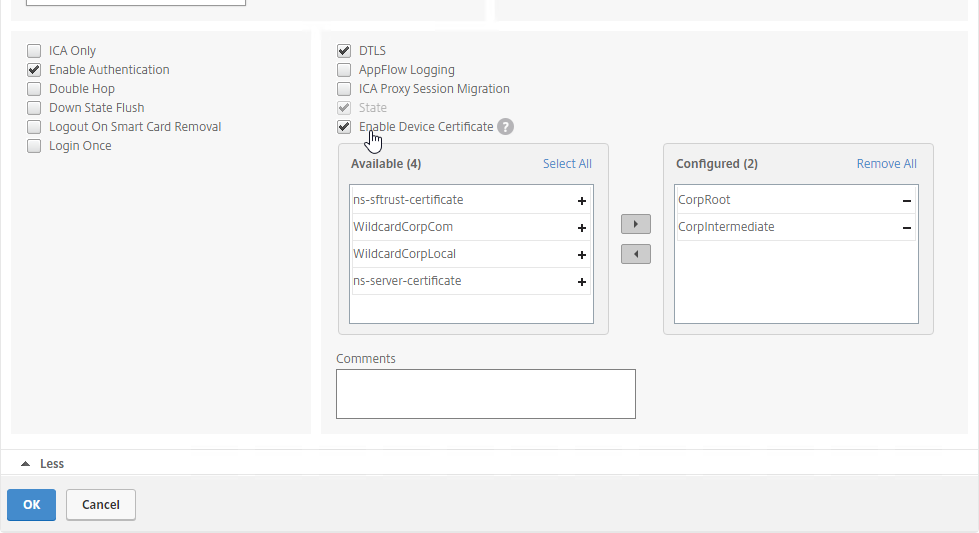The height and width of the screenshot is (533, 979).
Task: Click the move-left arrow button
Action: [x=636, y=254]
